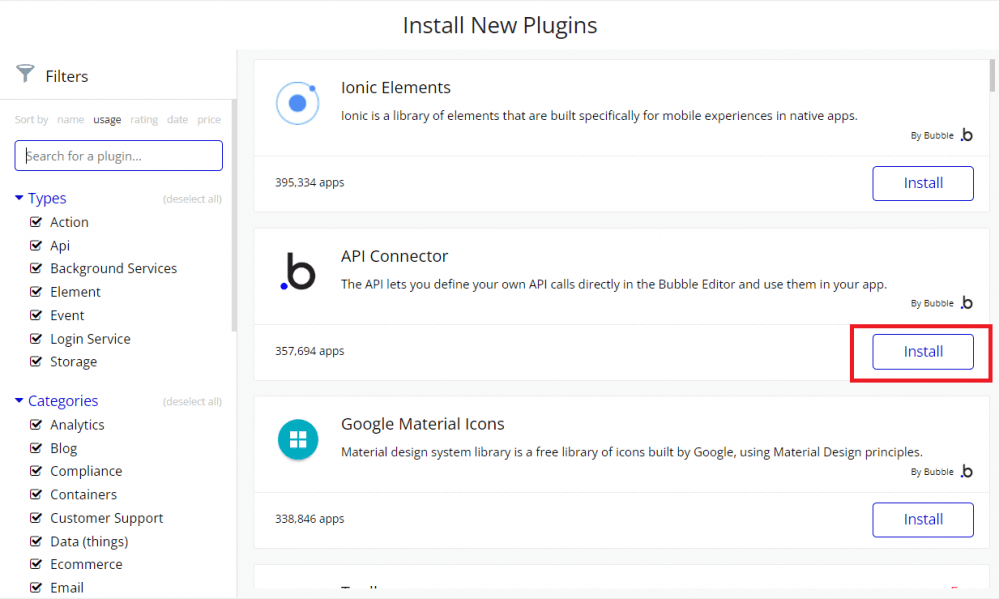
Task: Deselect all Types filters
Action: click(x=192, y=200)
